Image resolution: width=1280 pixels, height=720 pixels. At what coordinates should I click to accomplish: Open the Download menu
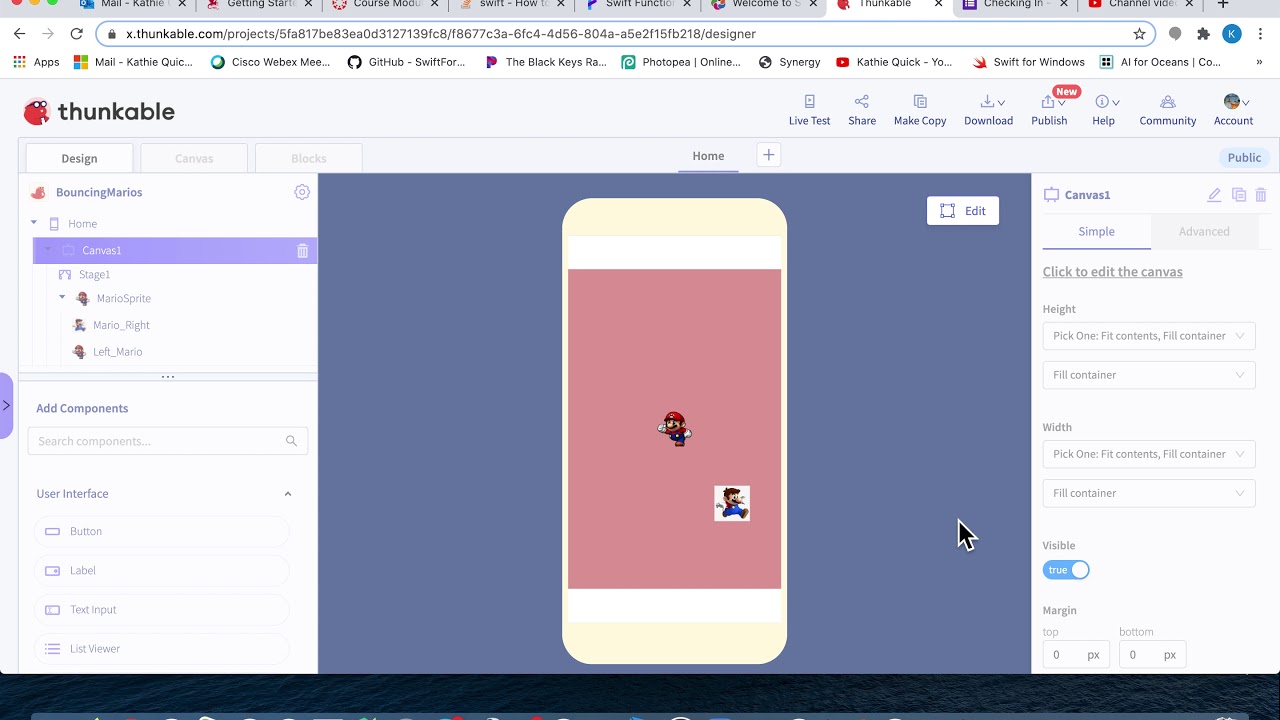point(988,110)
